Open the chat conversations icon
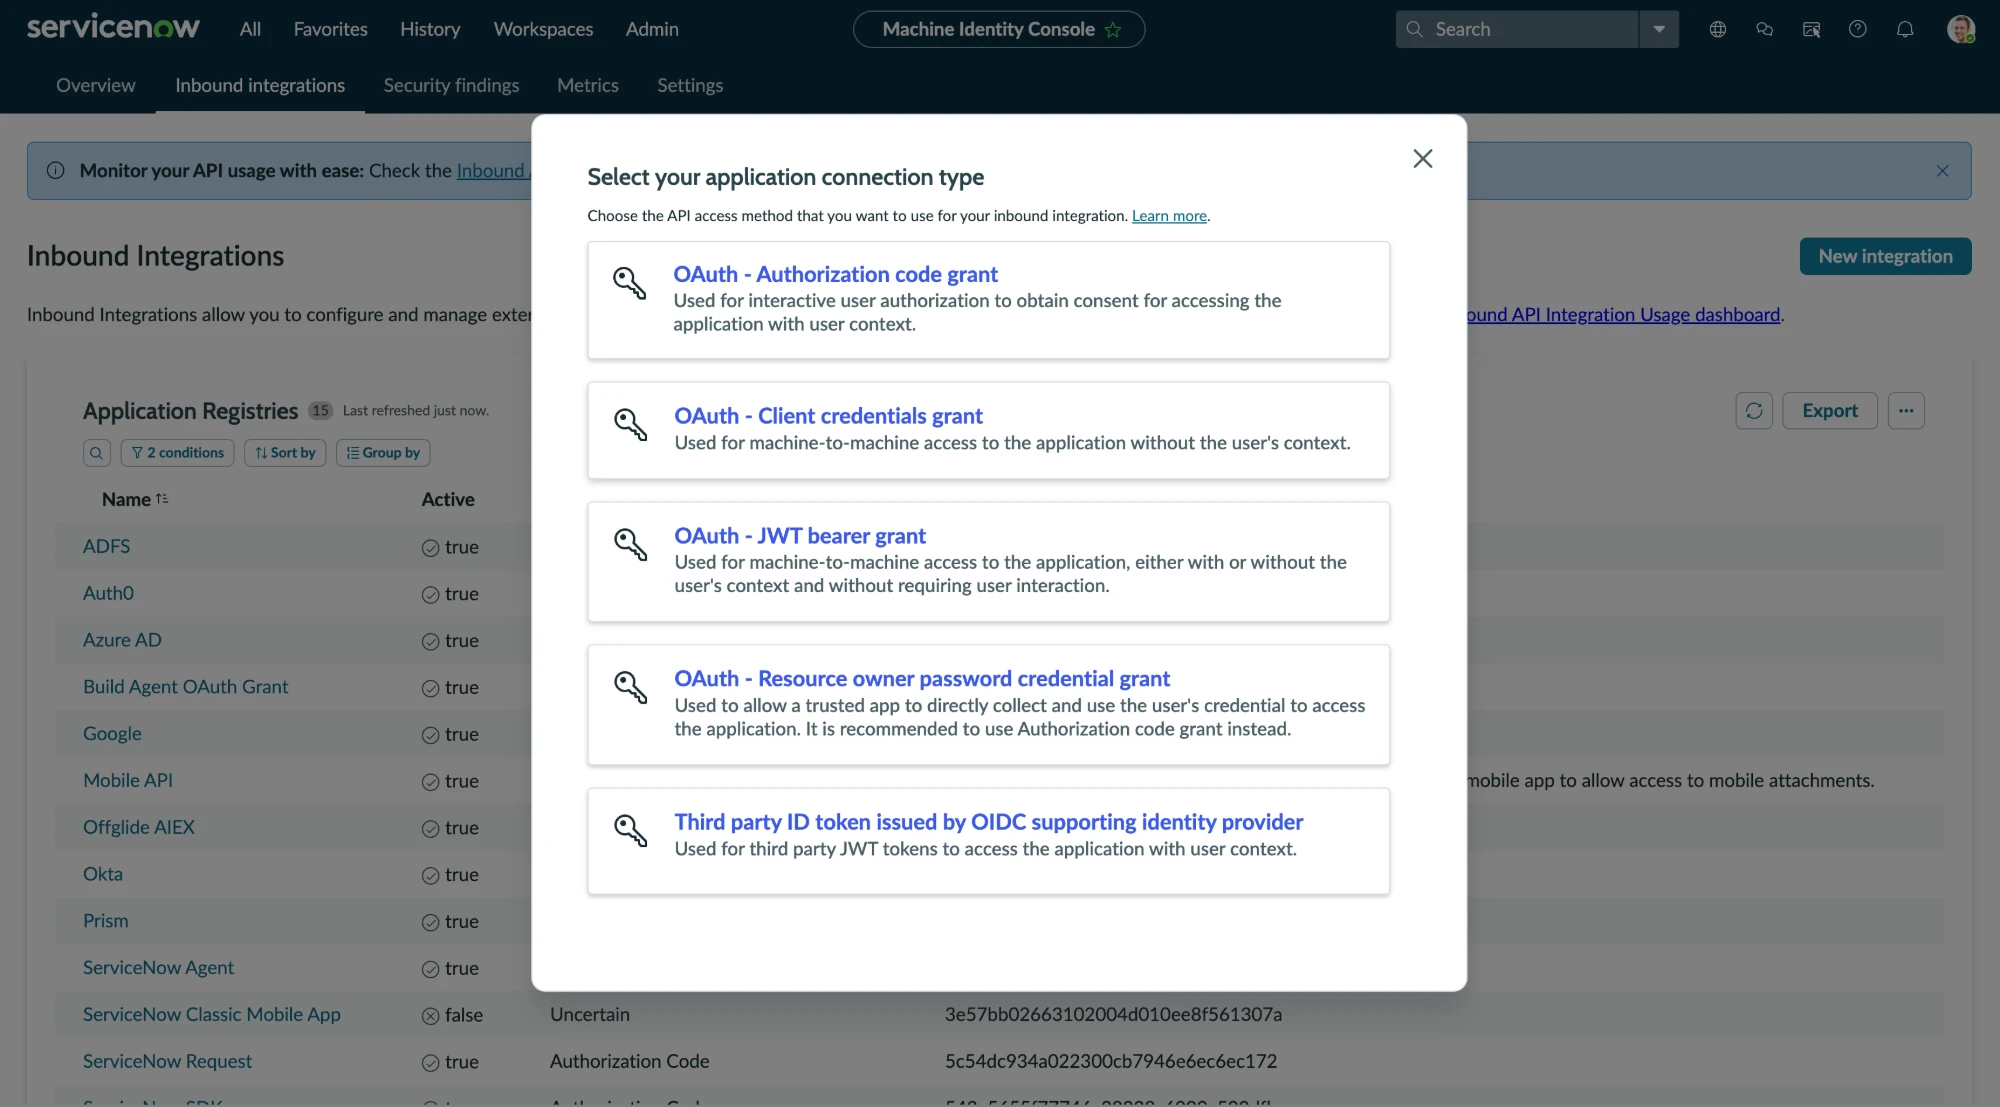The width and height of the screenshot is (2000, 1107). pyautogui.click(x=1764, y=29)
